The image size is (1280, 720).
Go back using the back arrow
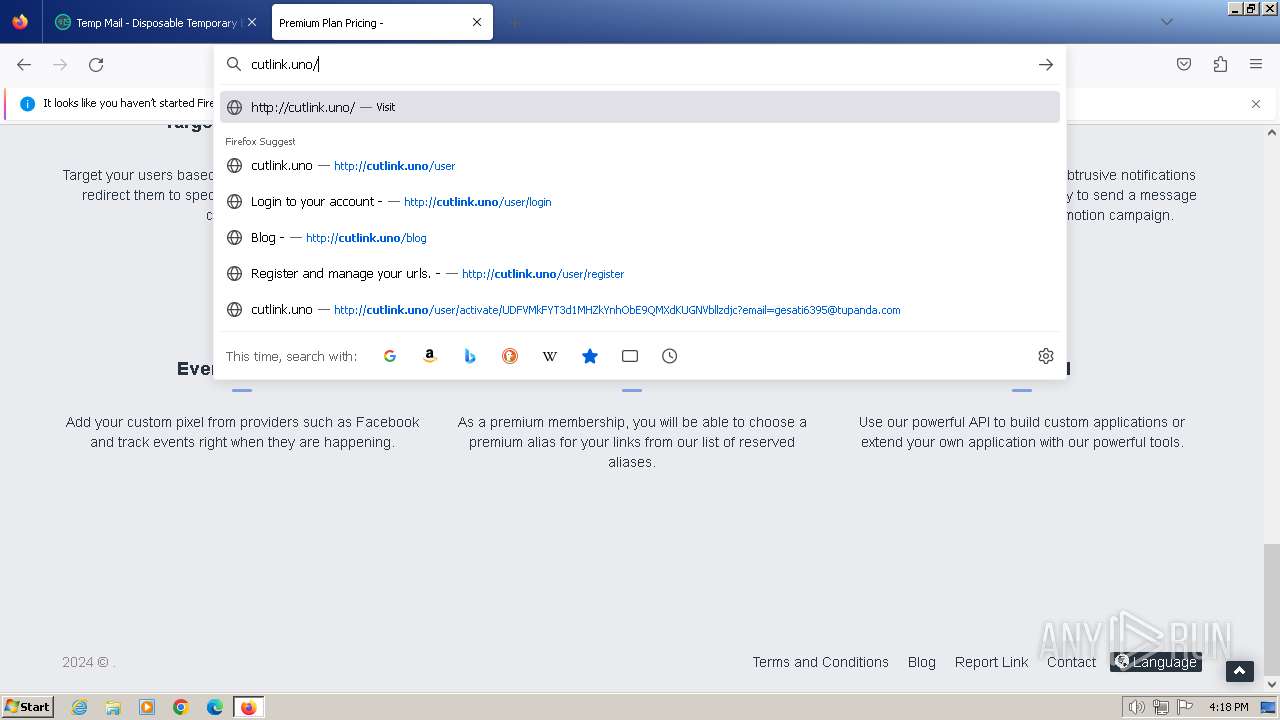24,64
